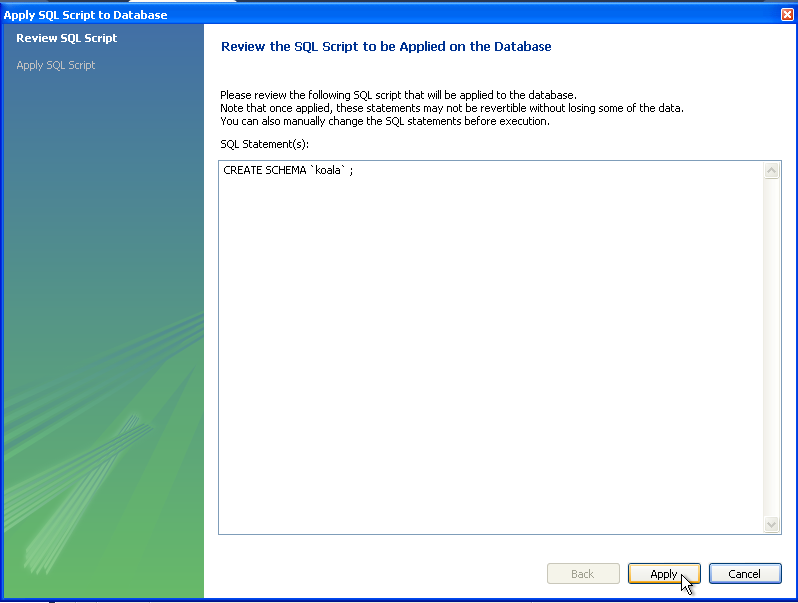Click the SQL Statement(s) label
The image size is (798, 603).
(265, 144)
